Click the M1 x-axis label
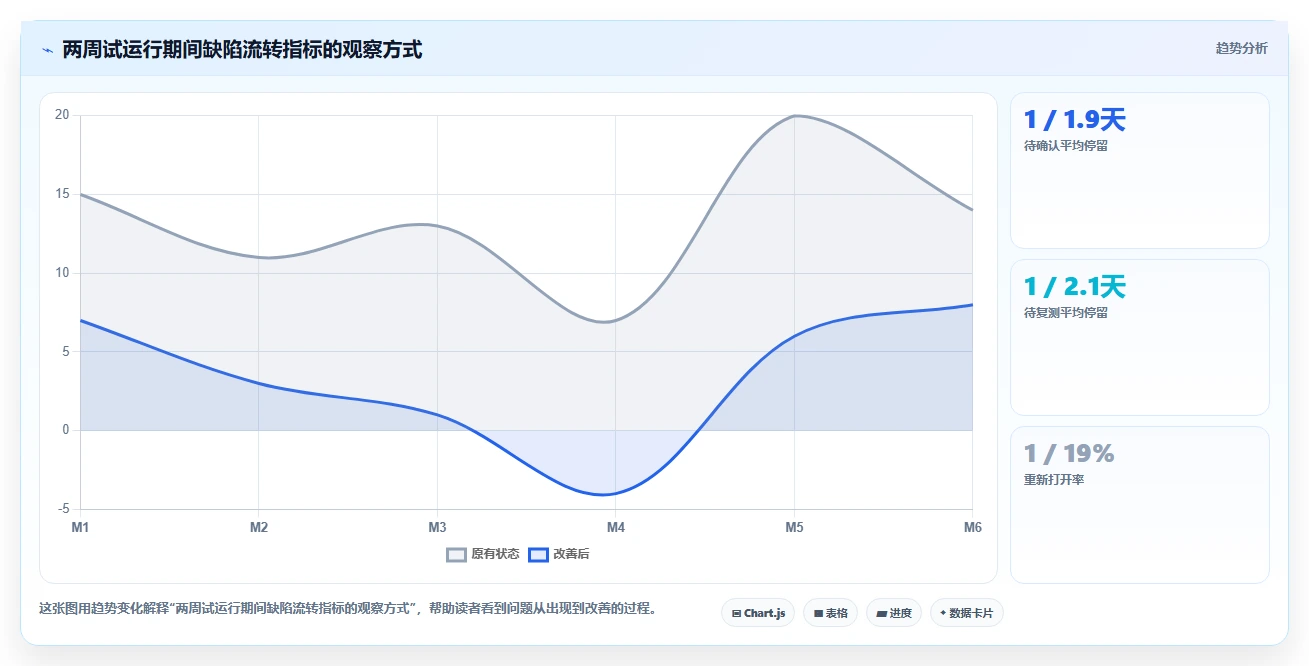1309x666 pixels. (x=80, y=526)
